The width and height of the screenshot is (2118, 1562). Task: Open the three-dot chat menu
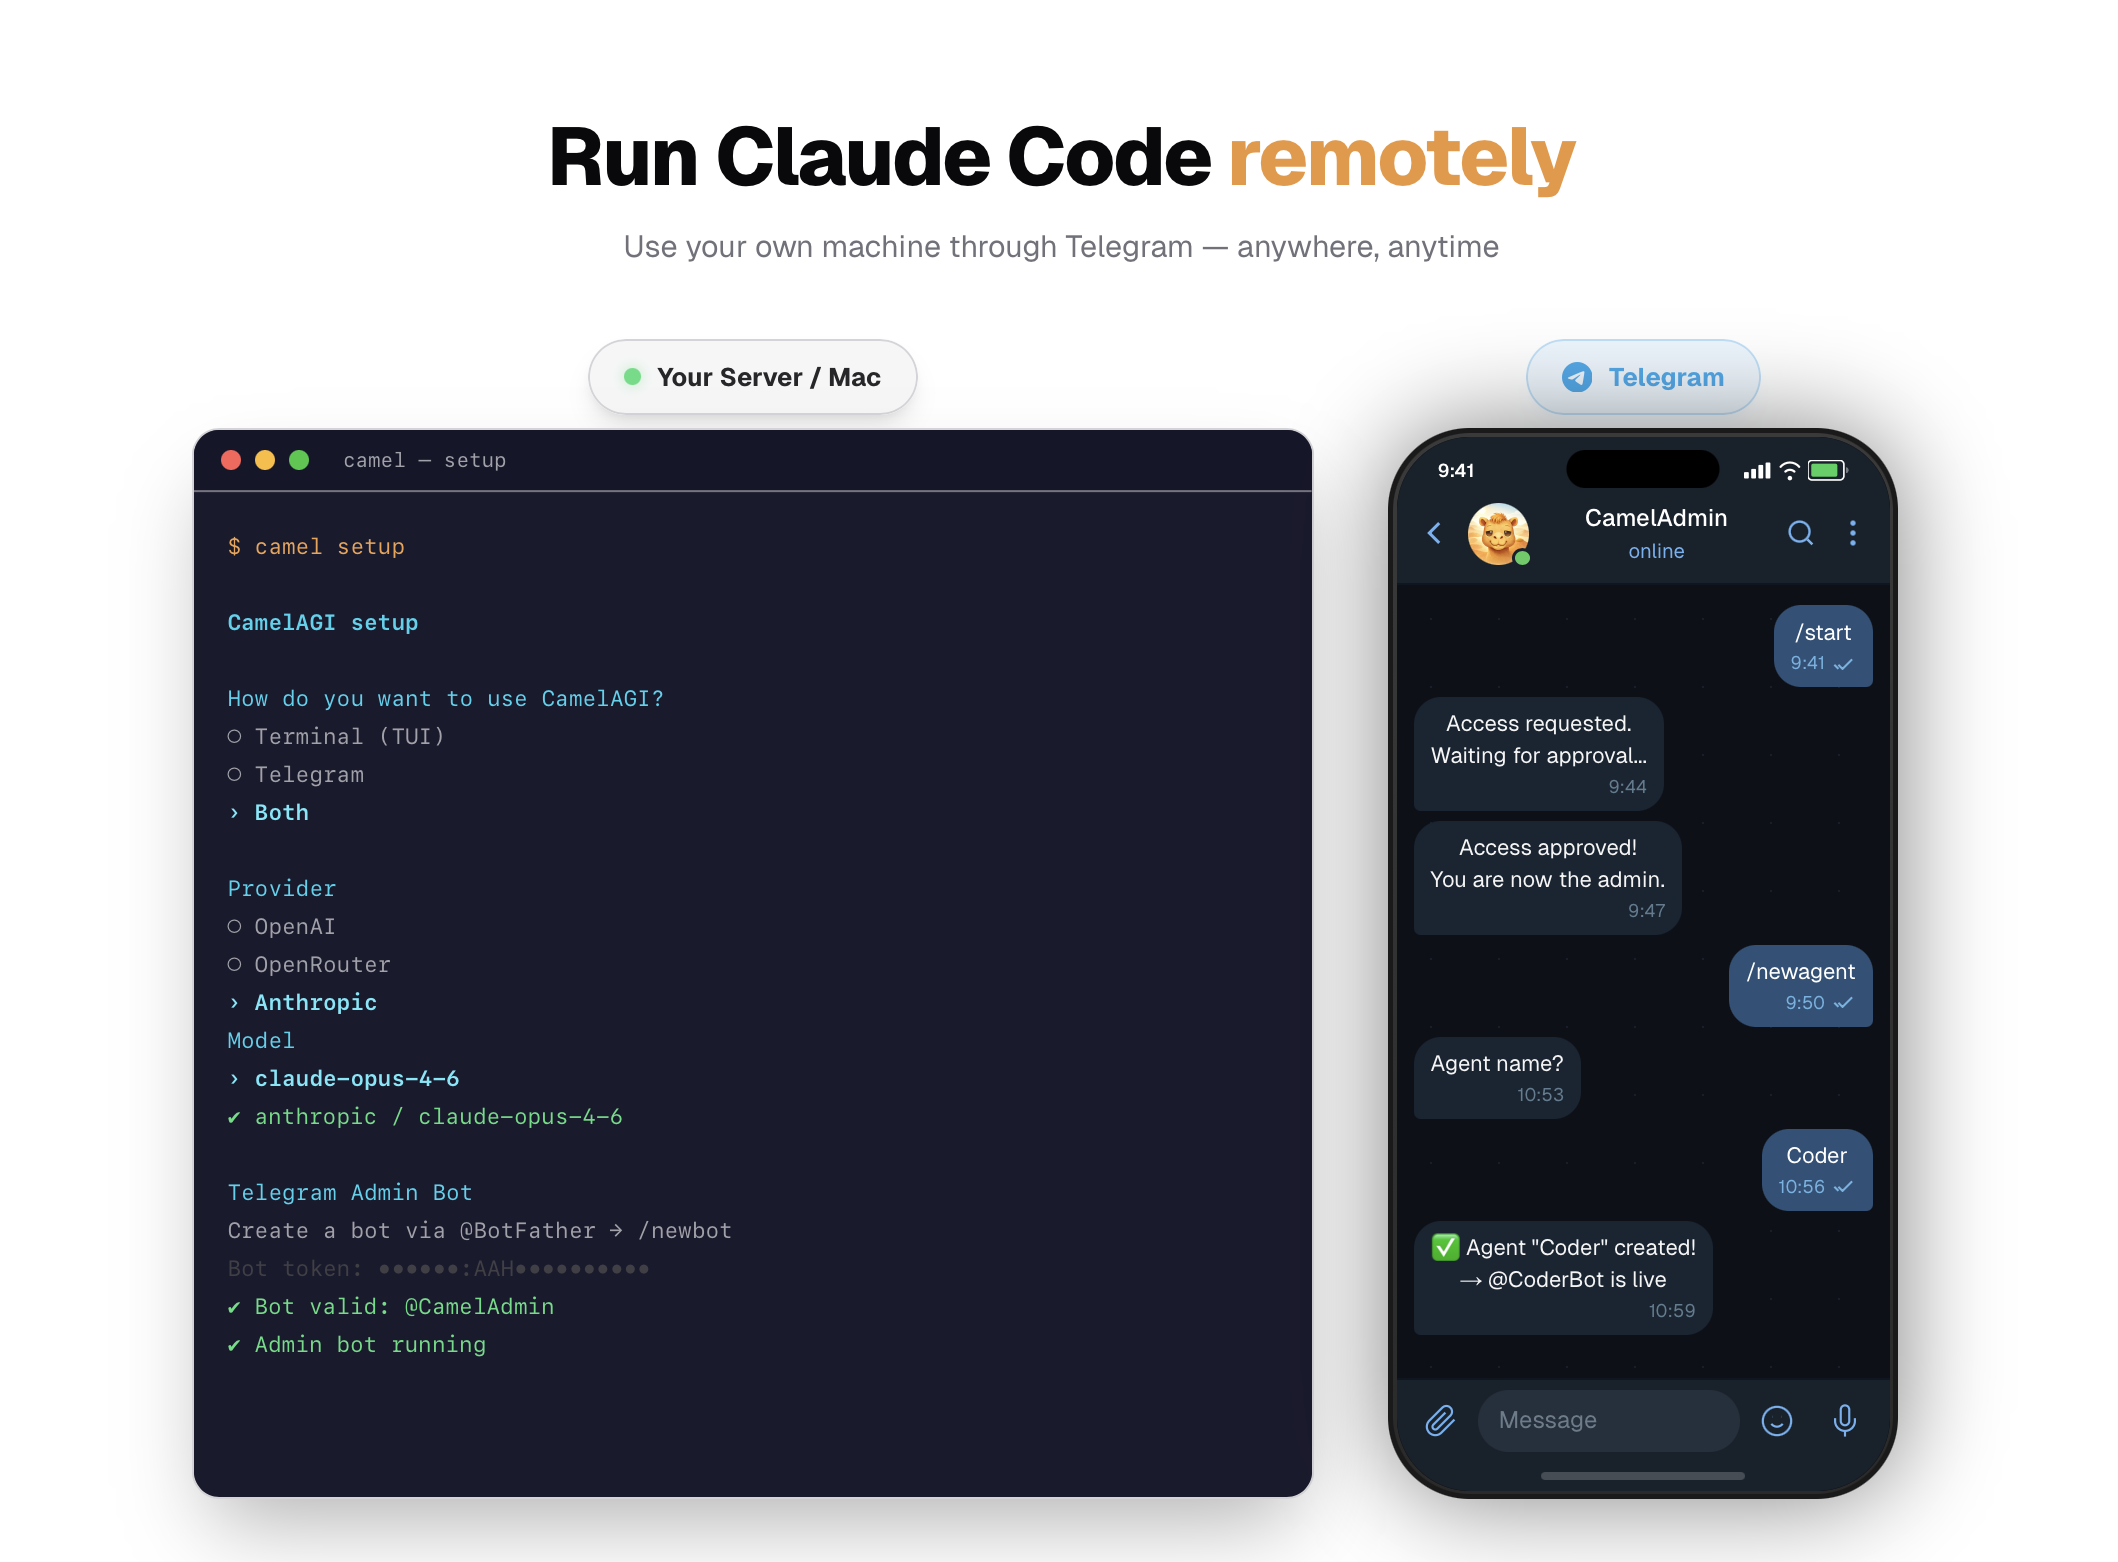(1853, 533)
